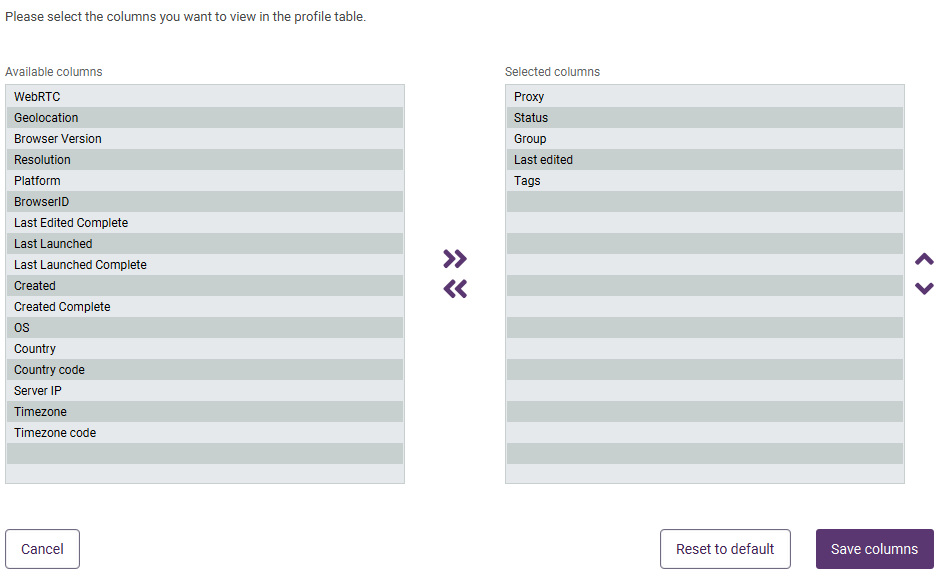Click Reset to default button
Image resolution: width=941 pixels, height=578 pixels.
tap(725, 549)
